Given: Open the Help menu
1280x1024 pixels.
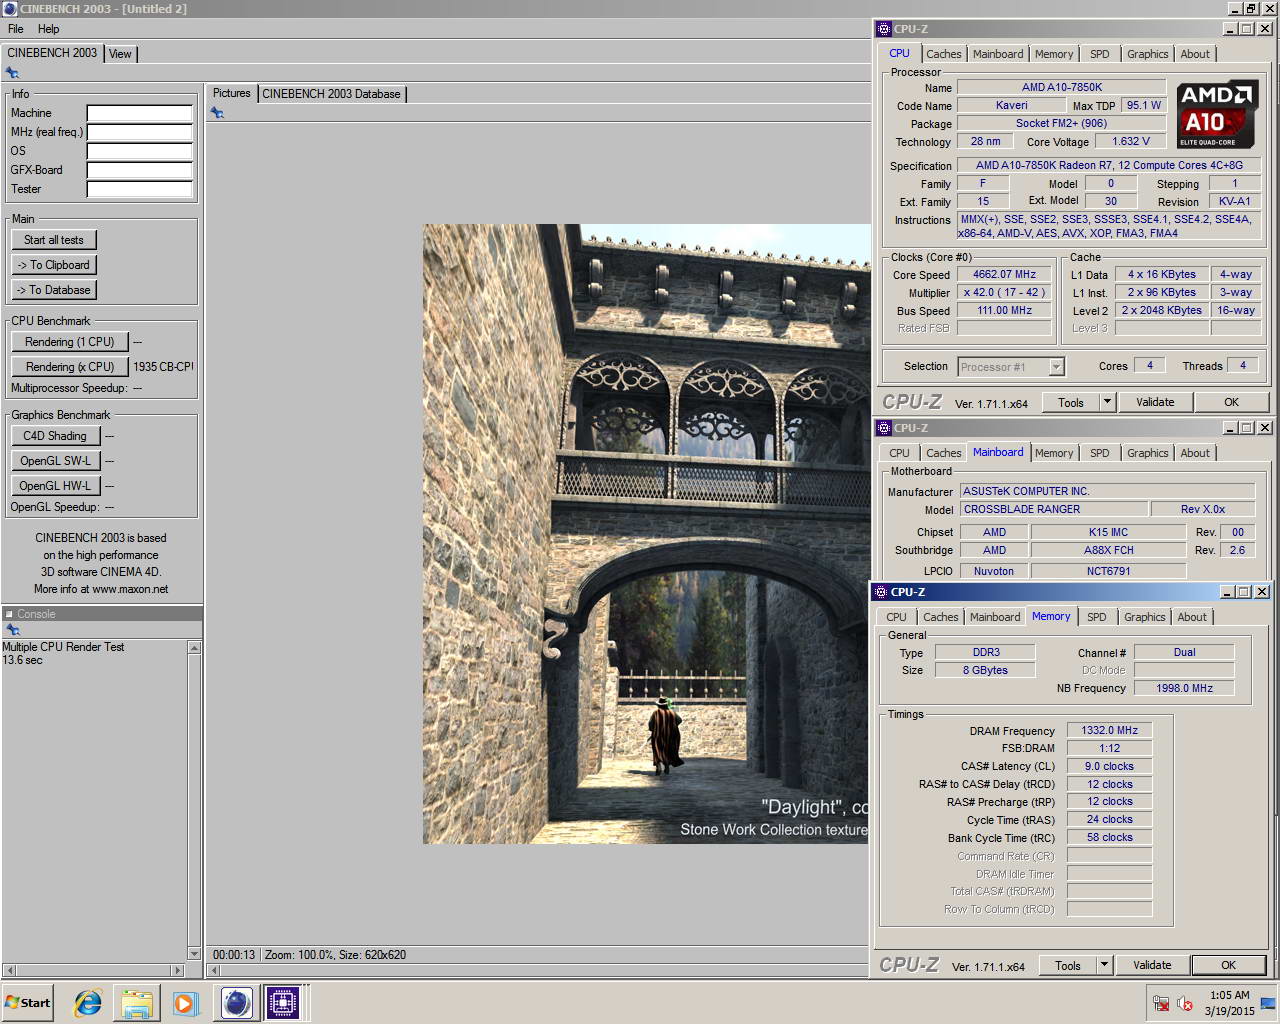Looking at the screenshot, I should 49,29.
